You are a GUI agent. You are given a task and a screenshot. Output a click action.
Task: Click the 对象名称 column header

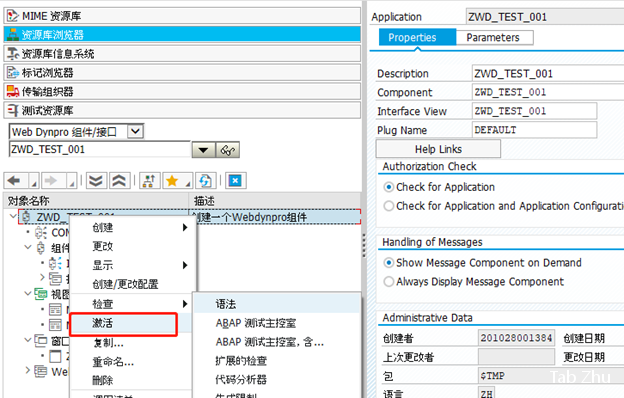(96, 201)
